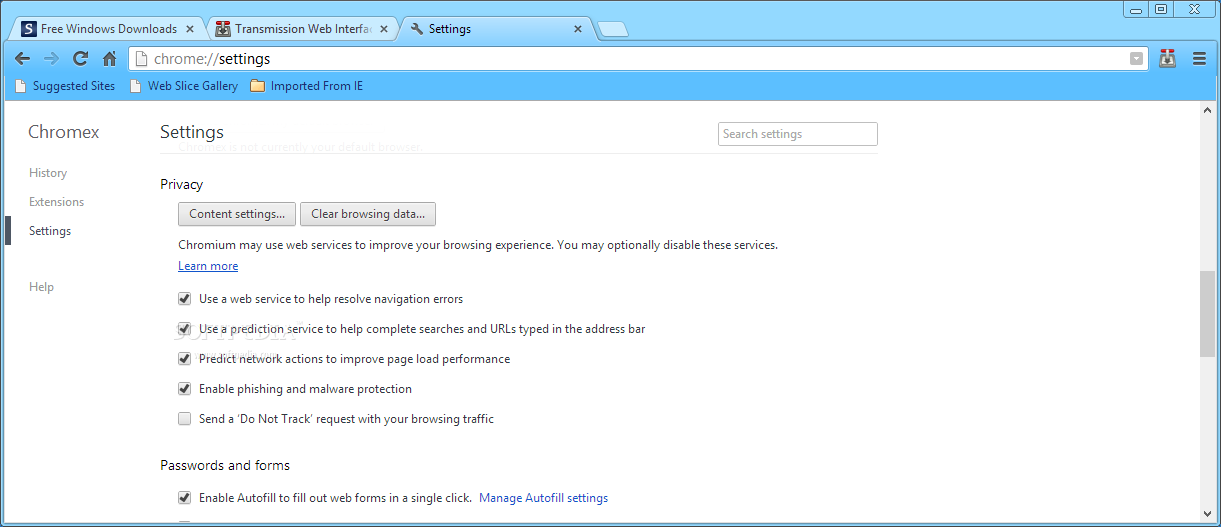
Task: Reload the current page
Action: 81,59
